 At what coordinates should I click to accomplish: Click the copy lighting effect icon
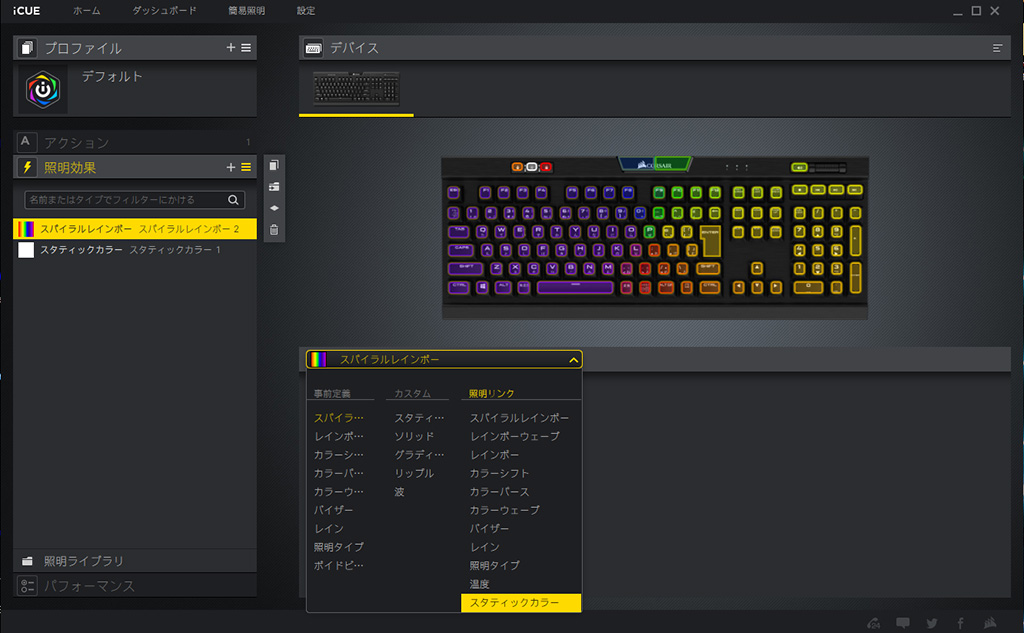[x=274, y=165]
